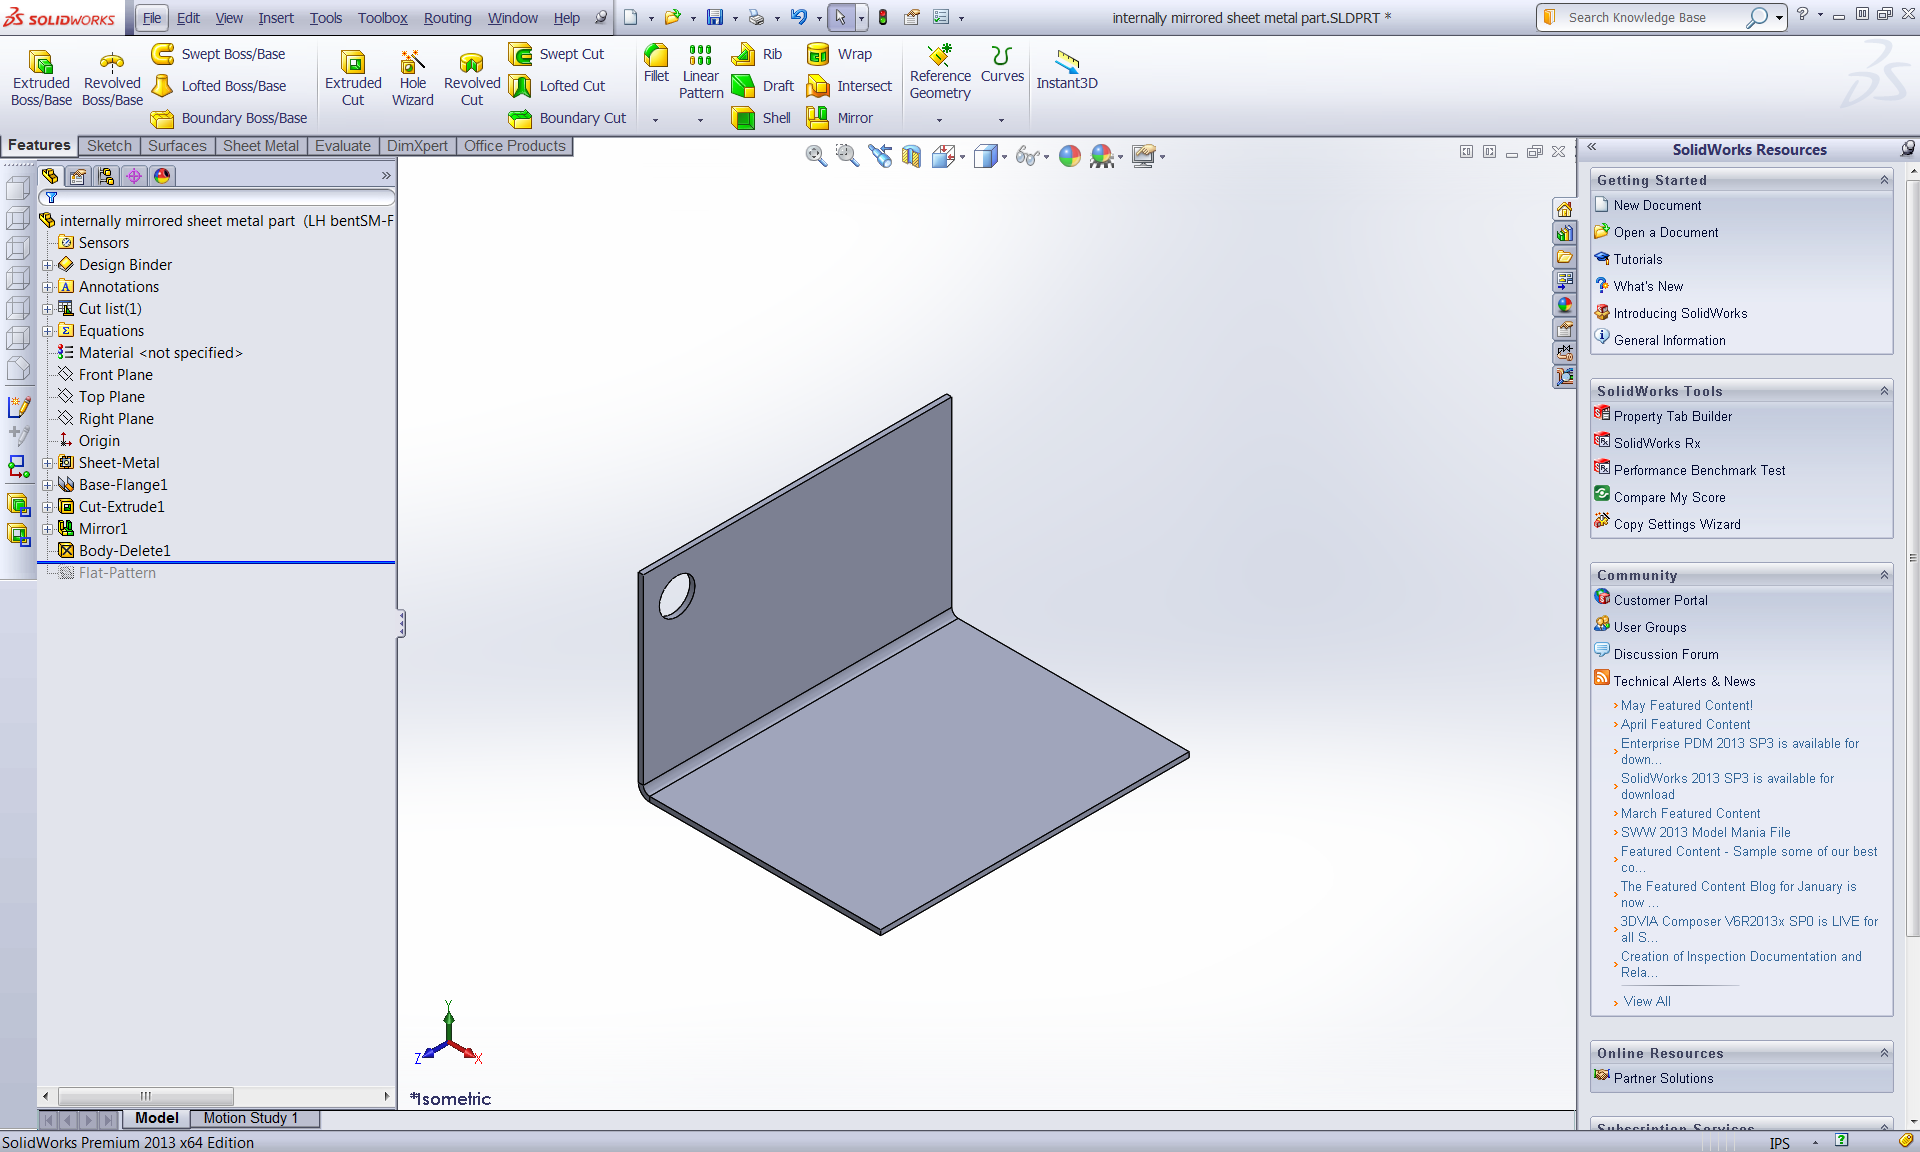Expand the Design Binder node

(47, 265)
